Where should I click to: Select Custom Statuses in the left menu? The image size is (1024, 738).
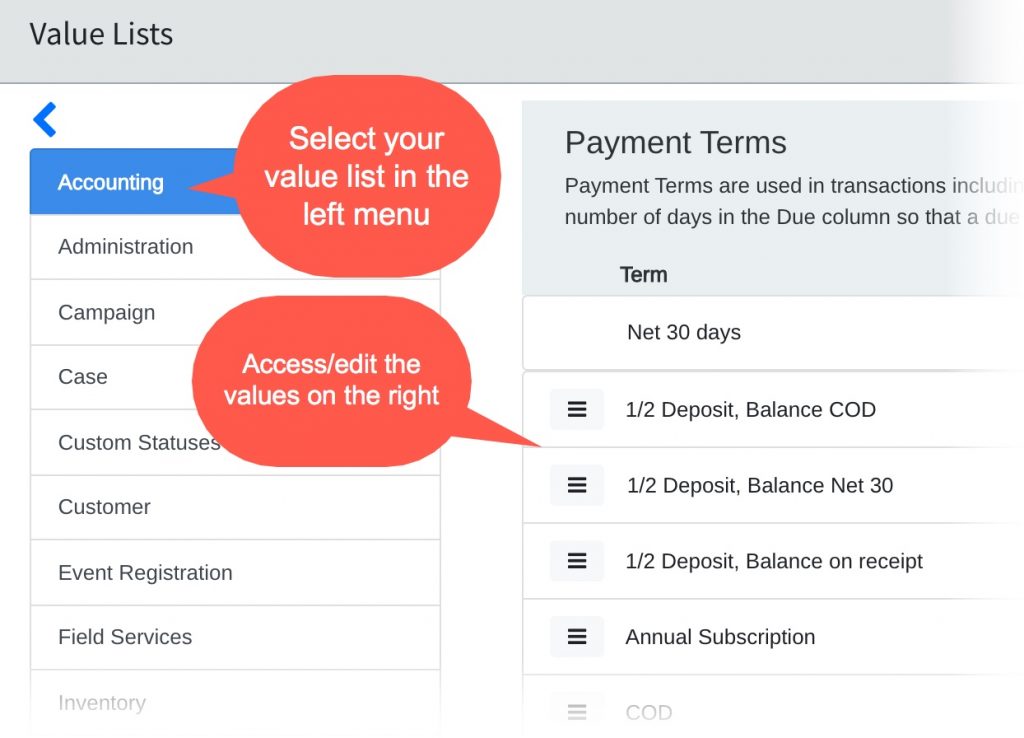pyautogui.click(x=138, y=442)
